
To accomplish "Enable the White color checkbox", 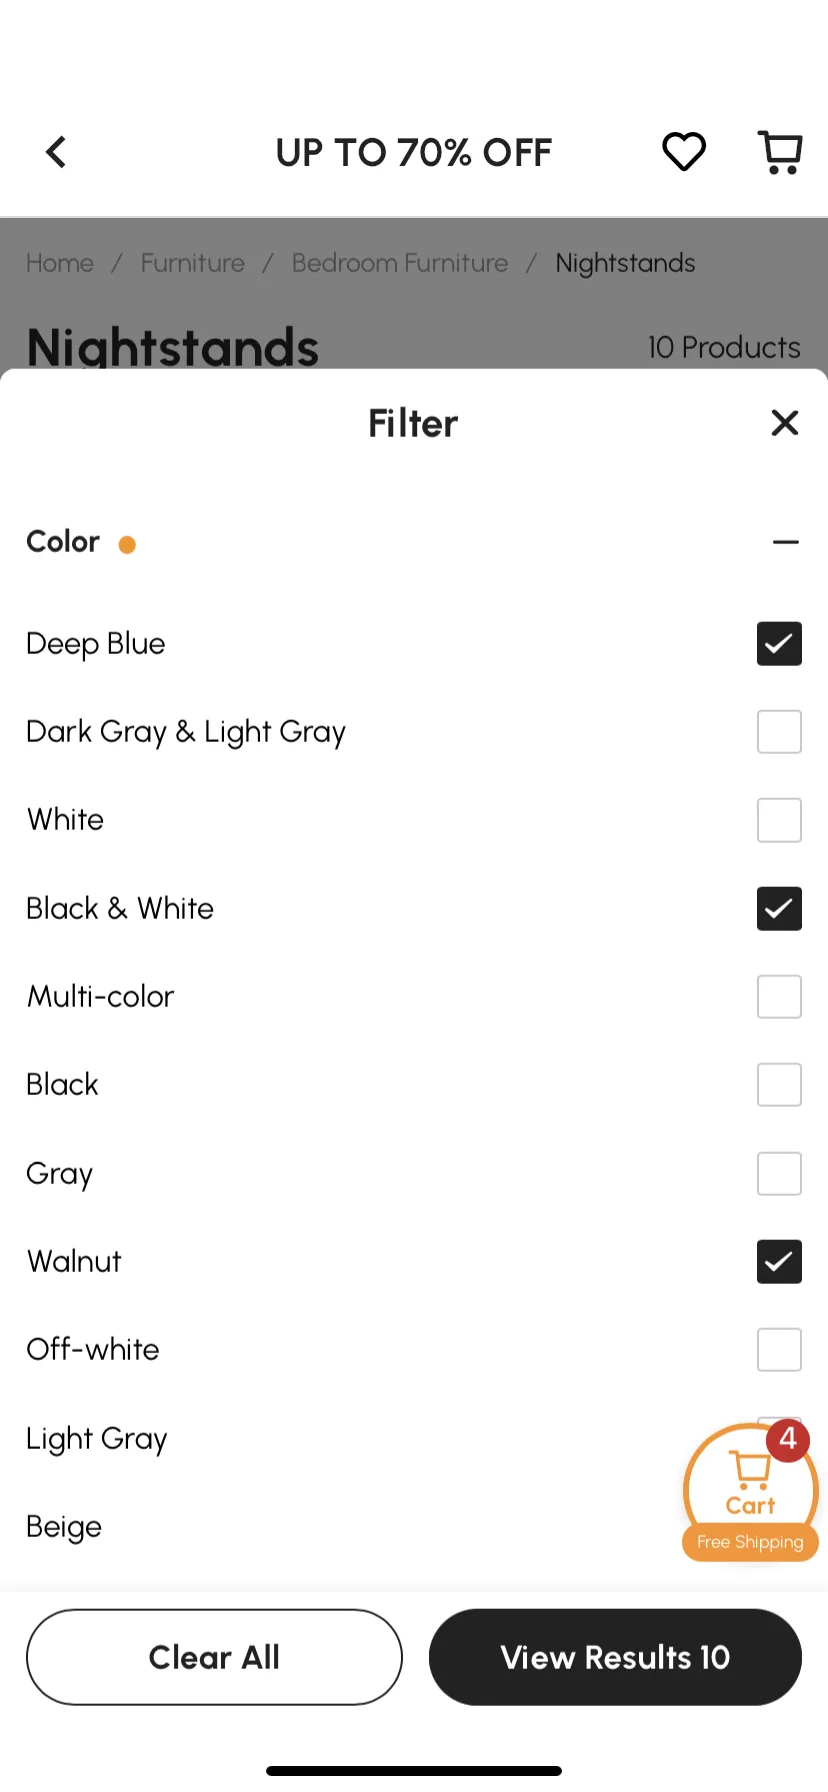I will point(779,820).
